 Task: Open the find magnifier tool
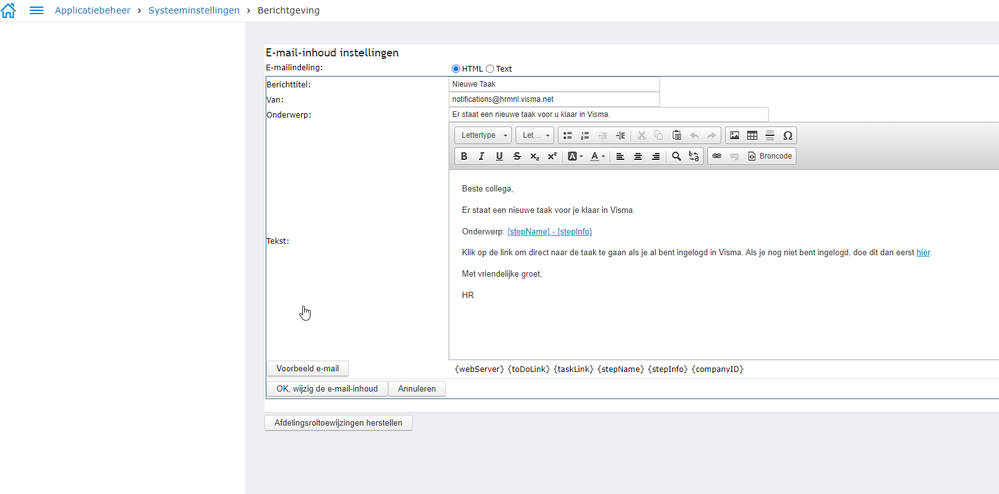tap(677, 156)
